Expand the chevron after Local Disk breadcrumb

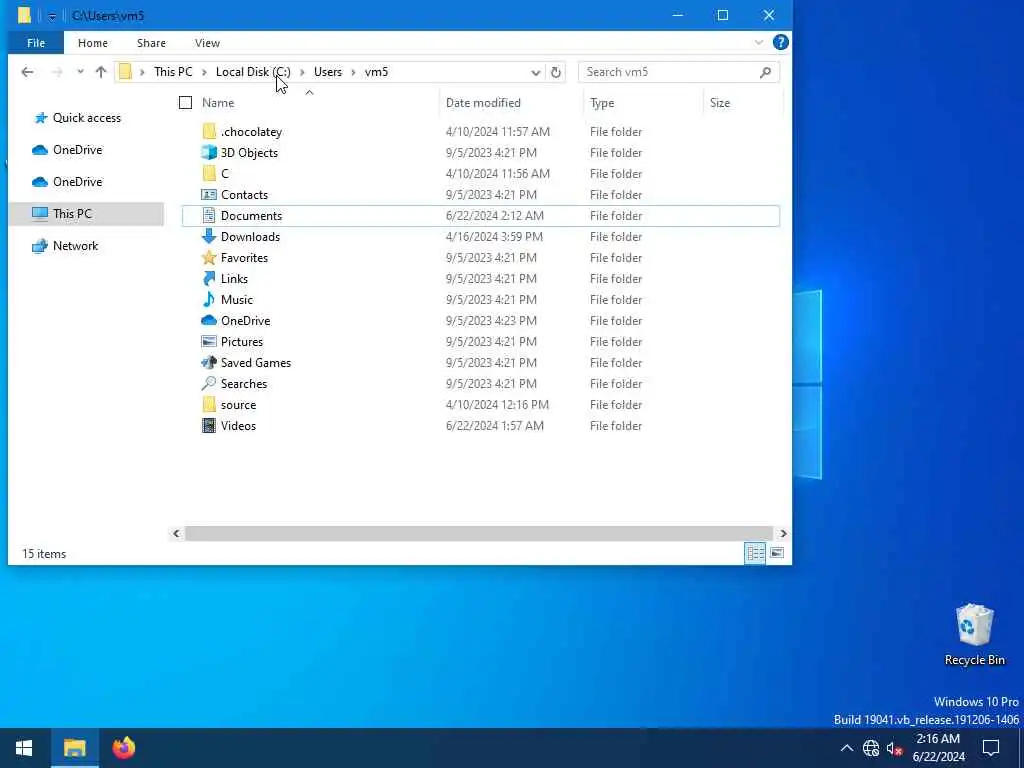[x=302, y=72]
